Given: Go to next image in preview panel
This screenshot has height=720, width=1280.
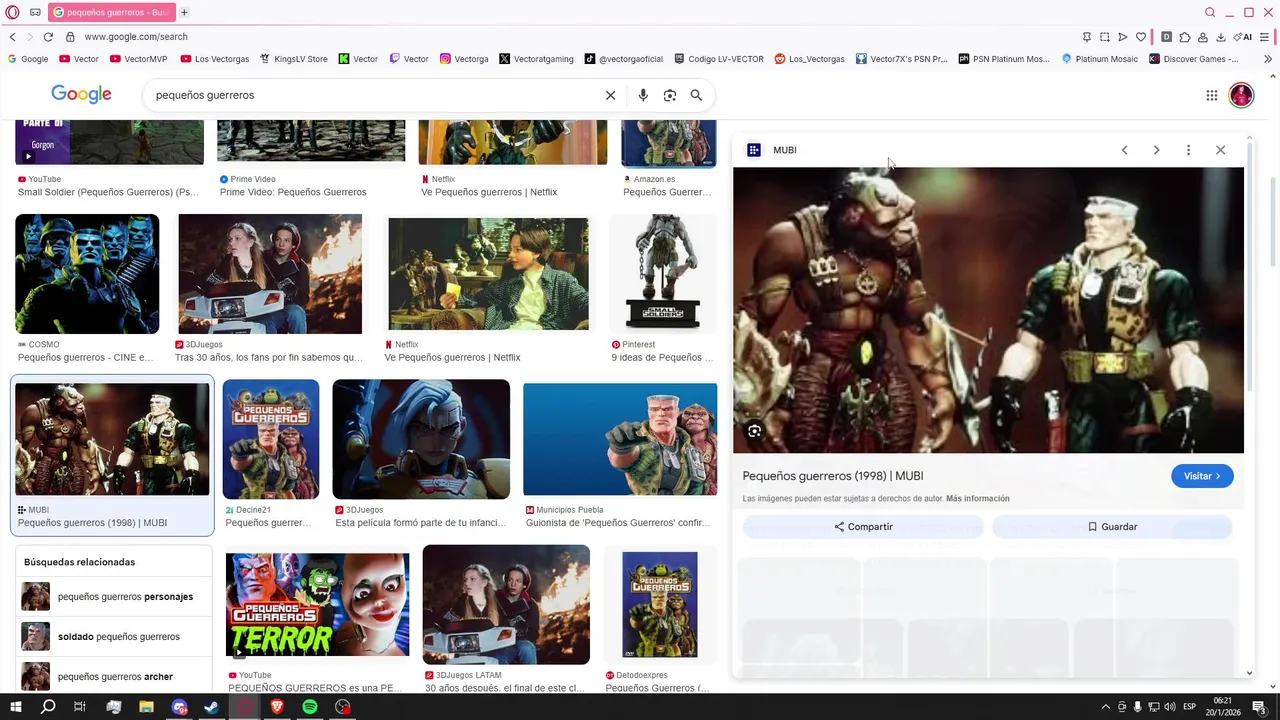Looking at the screenshot, I should point(1156,150).
